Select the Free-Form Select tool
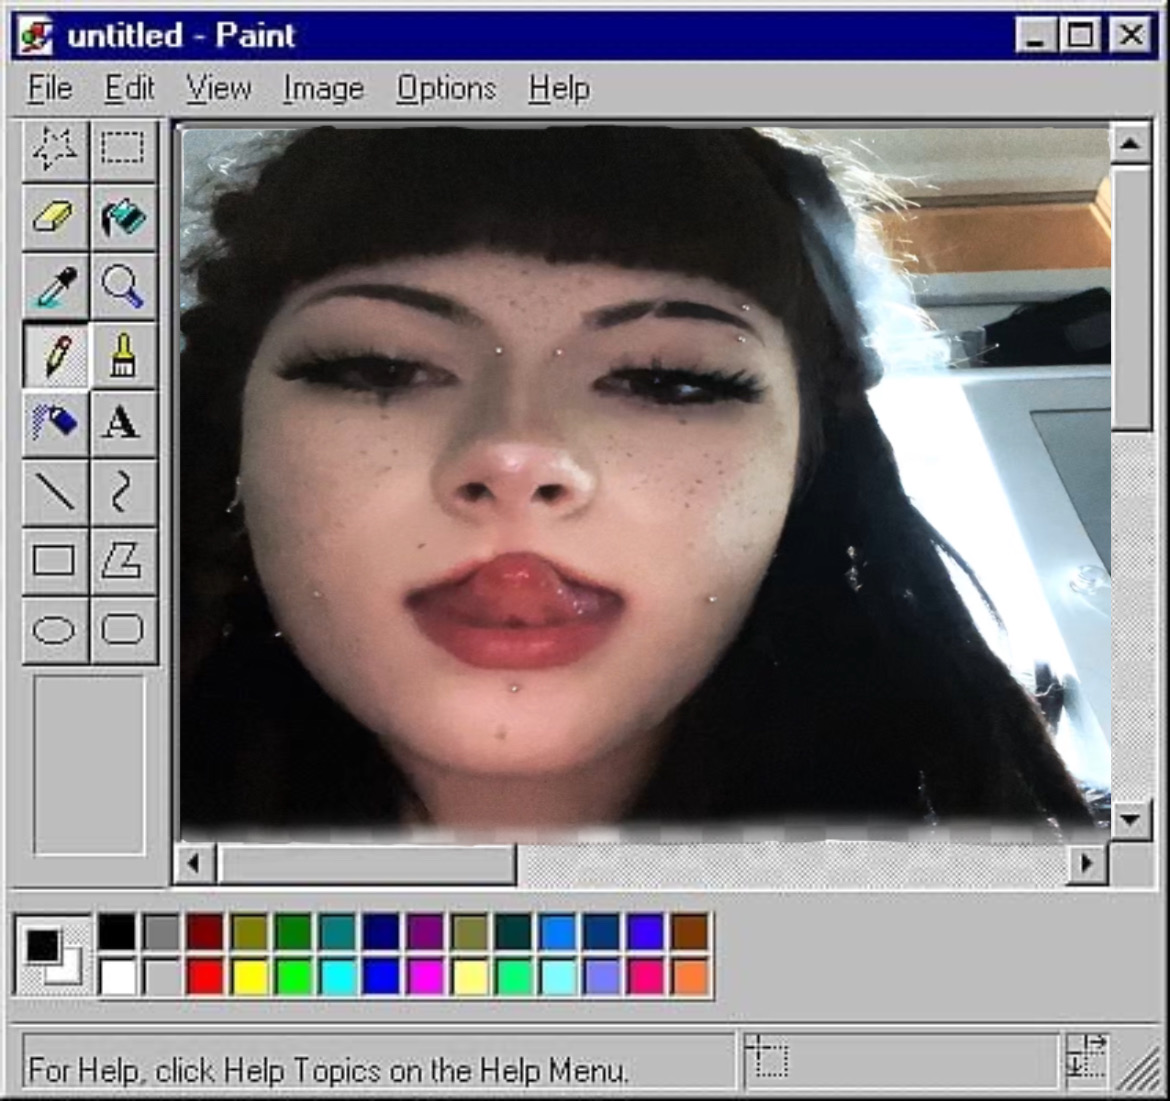This screenshot has width=1170, height=1101. 55,149
